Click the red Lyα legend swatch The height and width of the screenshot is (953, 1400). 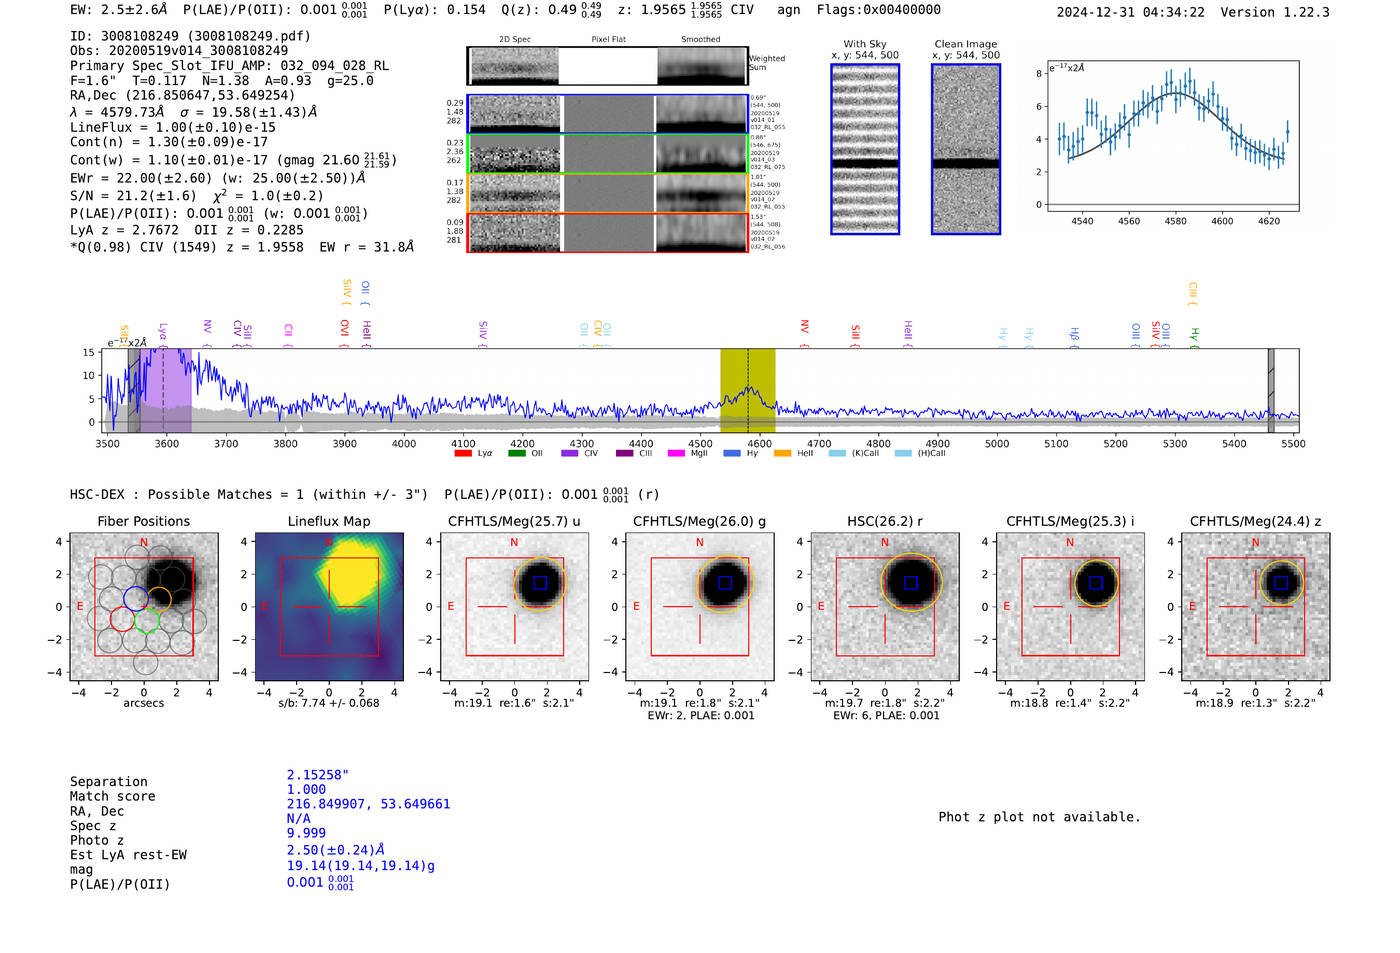click(463, 453)
